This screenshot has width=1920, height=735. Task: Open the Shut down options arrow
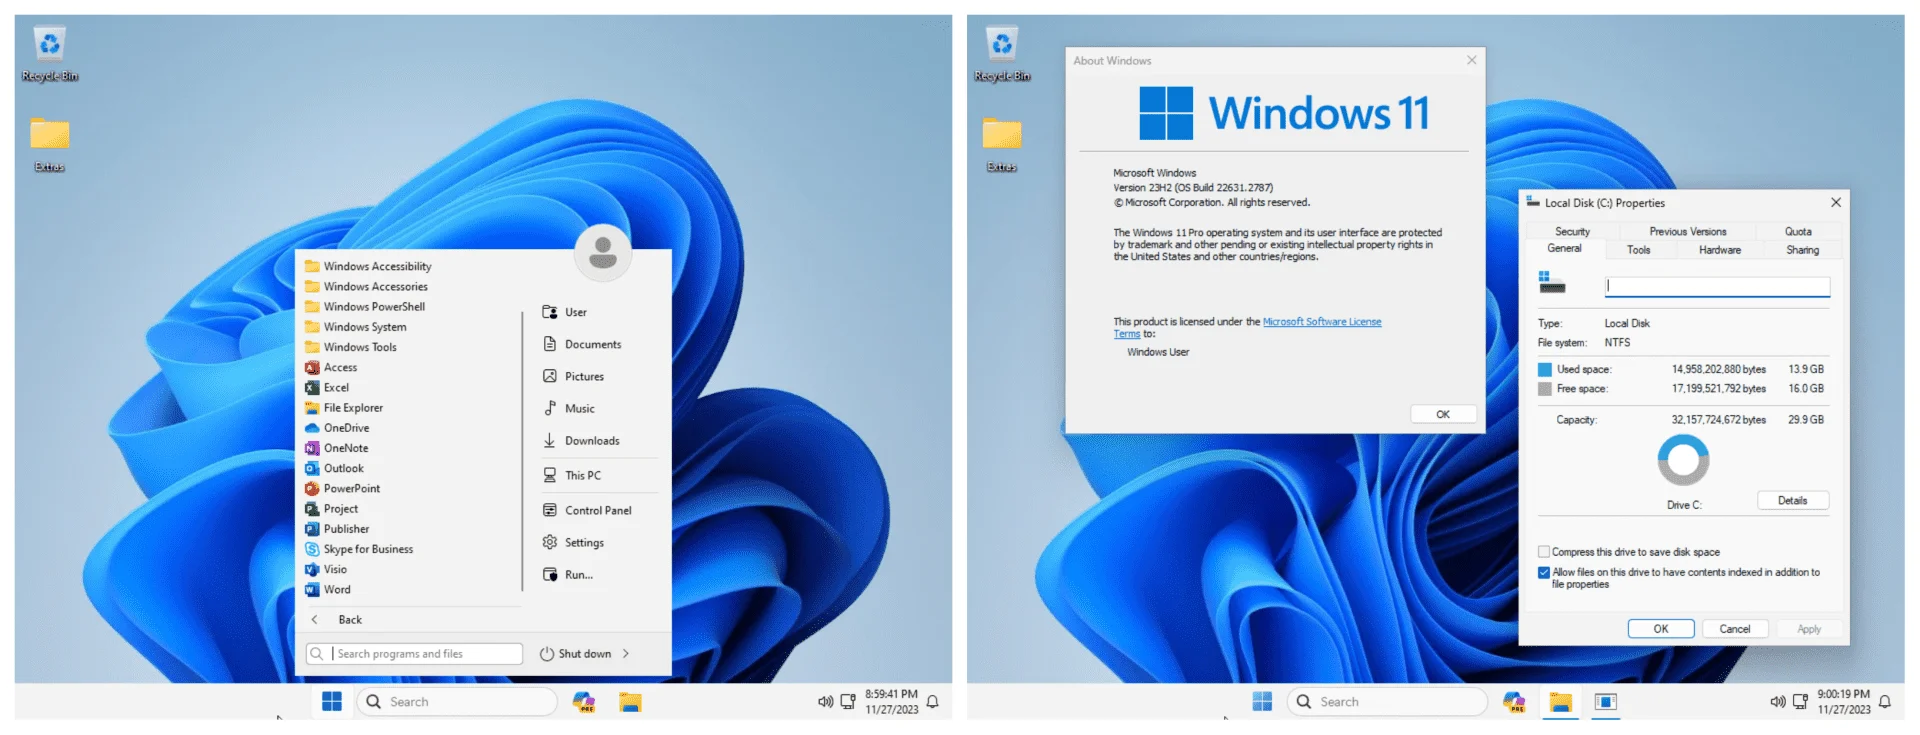pyautogui.click(x=626, y=654)
